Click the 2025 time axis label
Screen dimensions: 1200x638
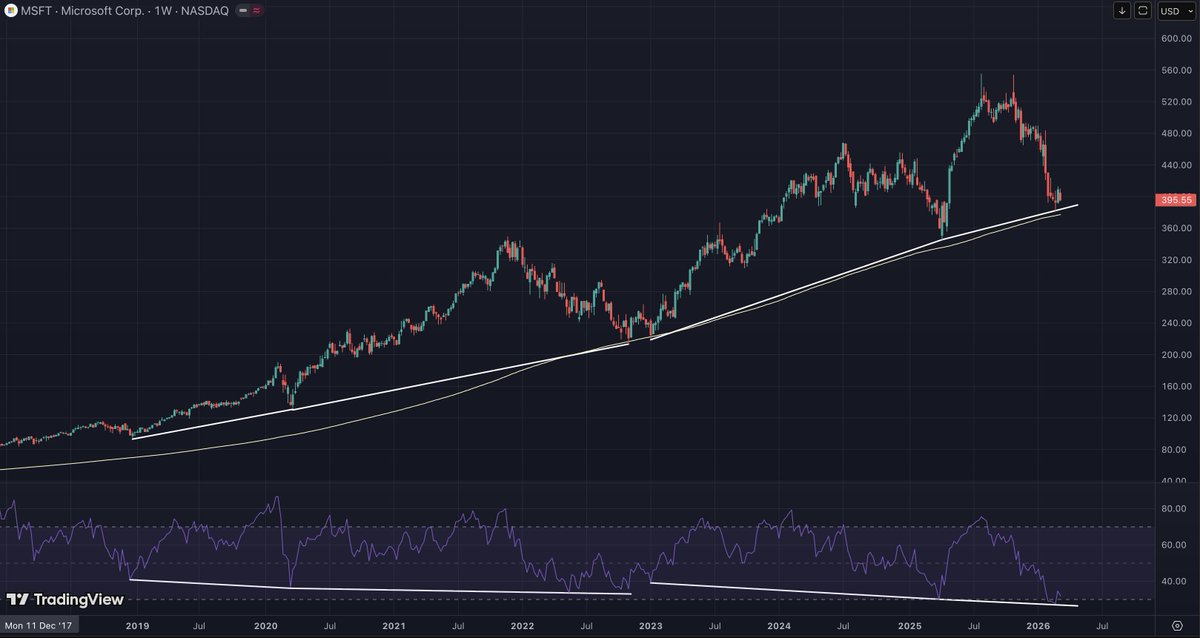point(908,625)
